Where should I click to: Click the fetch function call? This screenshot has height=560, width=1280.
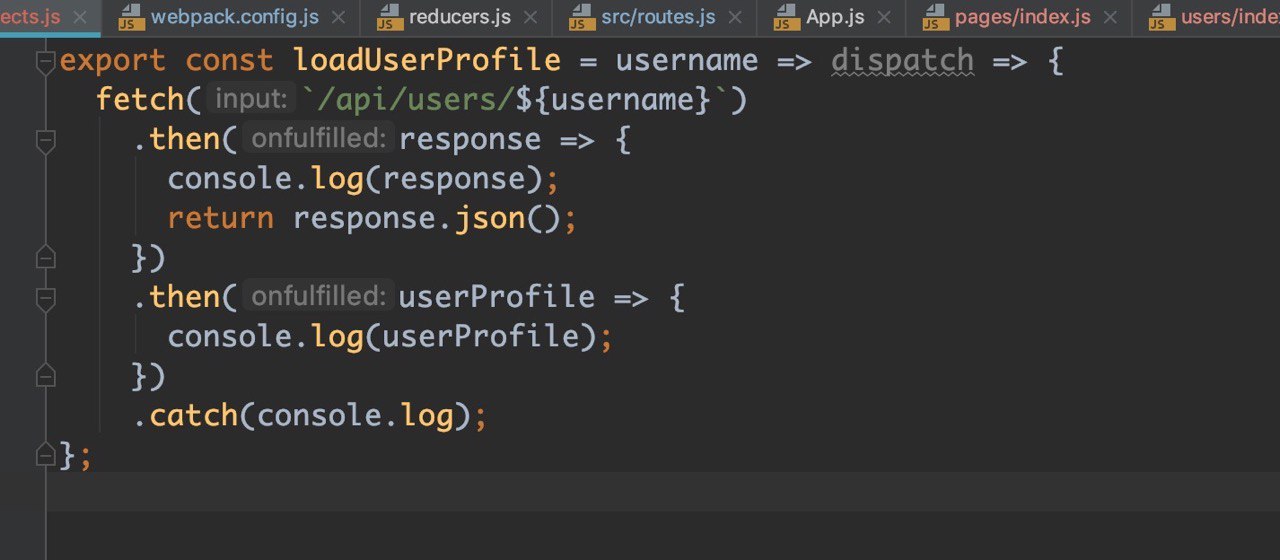[141, 100]
